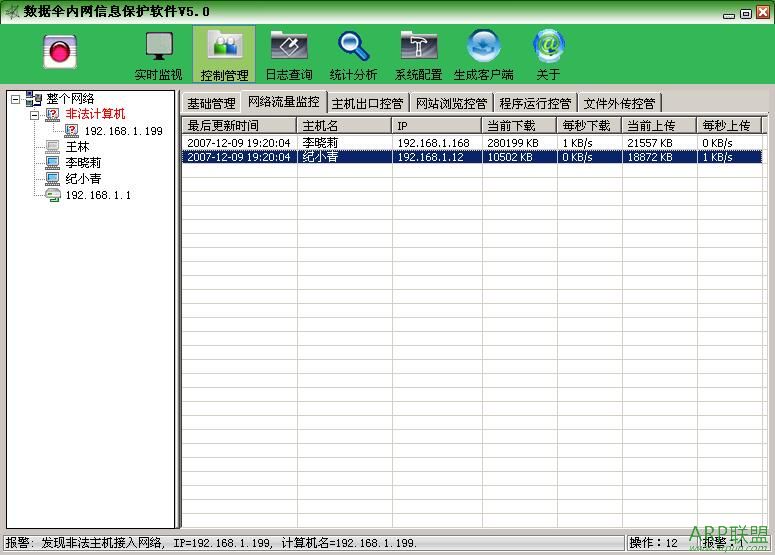This screenshot has width=775, height=555.
Task: Click the app logo in title bar
Action: tap(12, 11)
